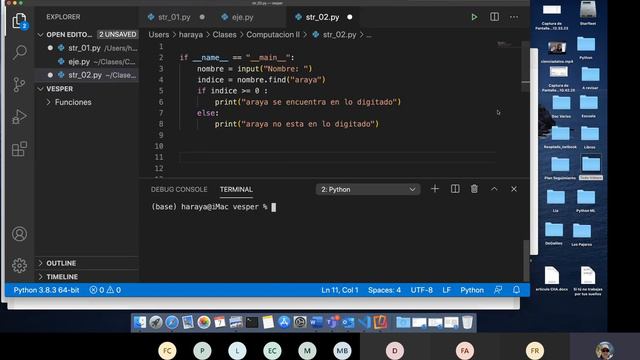Image resolution: width=640 pixels, height=360 pixels.
Task: Open Terminal app from the Dock
Action: point(252,322)
